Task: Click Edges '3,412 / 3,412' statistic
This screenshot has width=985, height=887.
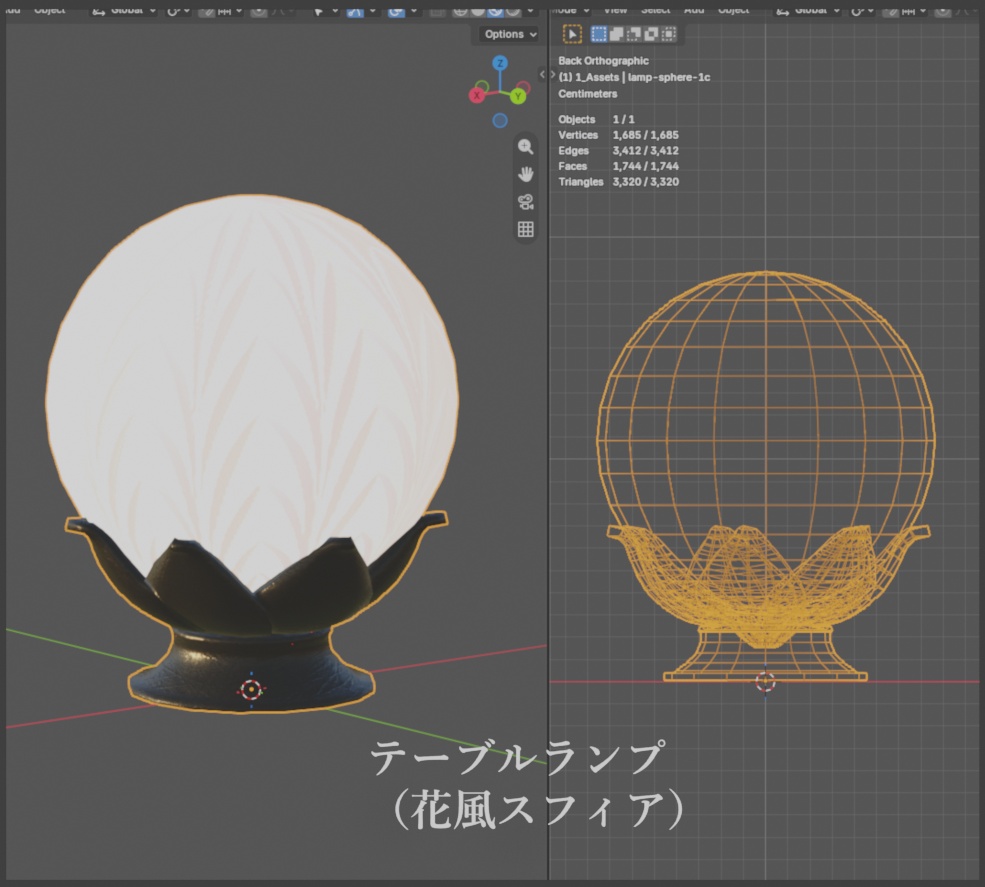Action: [645, 151]
